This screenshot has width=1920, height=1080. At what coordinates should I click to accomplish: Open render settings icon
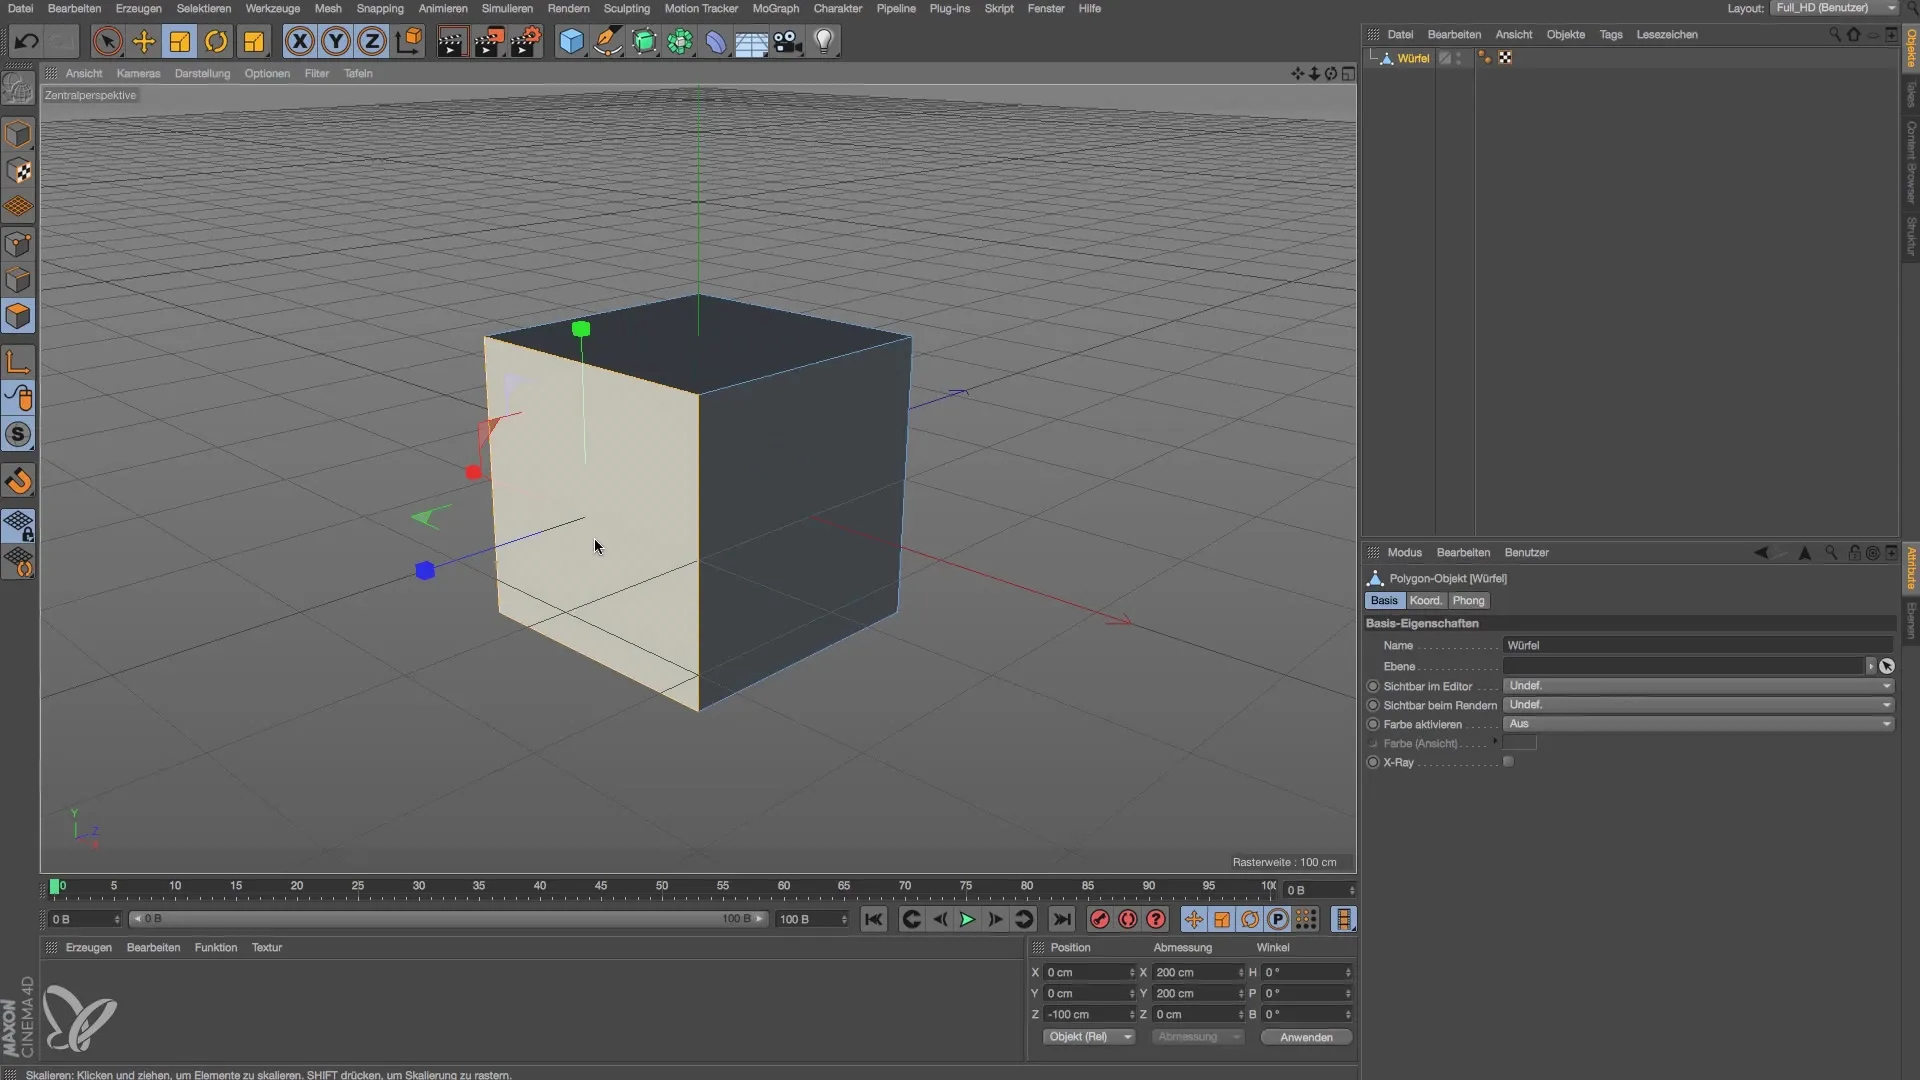[526, 41]
